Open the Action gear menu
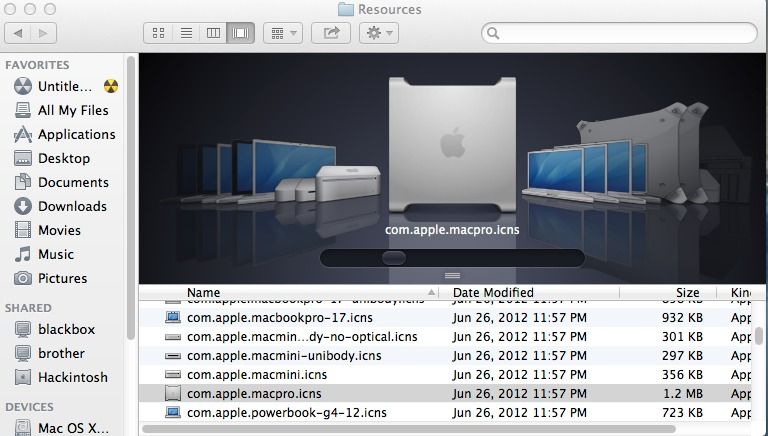This screenshot has height=436, width=768. [x=379, y=33]
